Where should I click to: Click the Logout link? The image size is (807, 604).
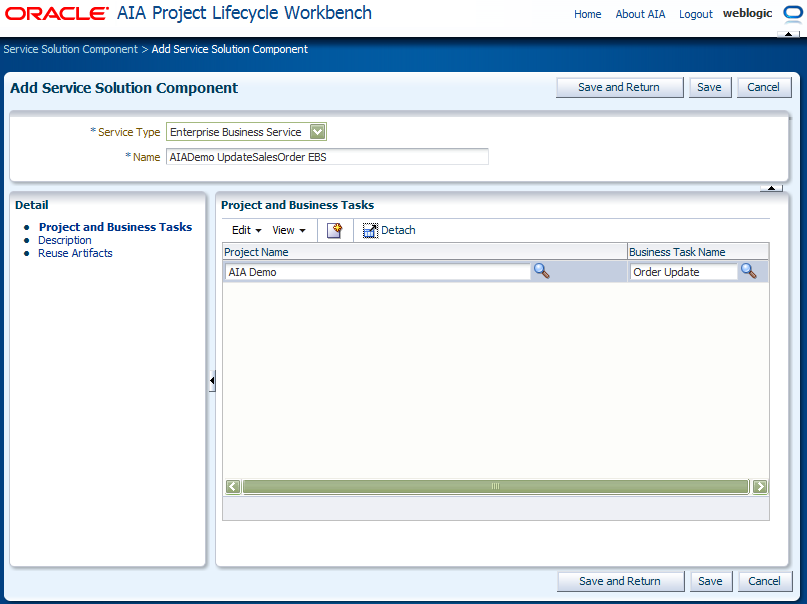696,14
